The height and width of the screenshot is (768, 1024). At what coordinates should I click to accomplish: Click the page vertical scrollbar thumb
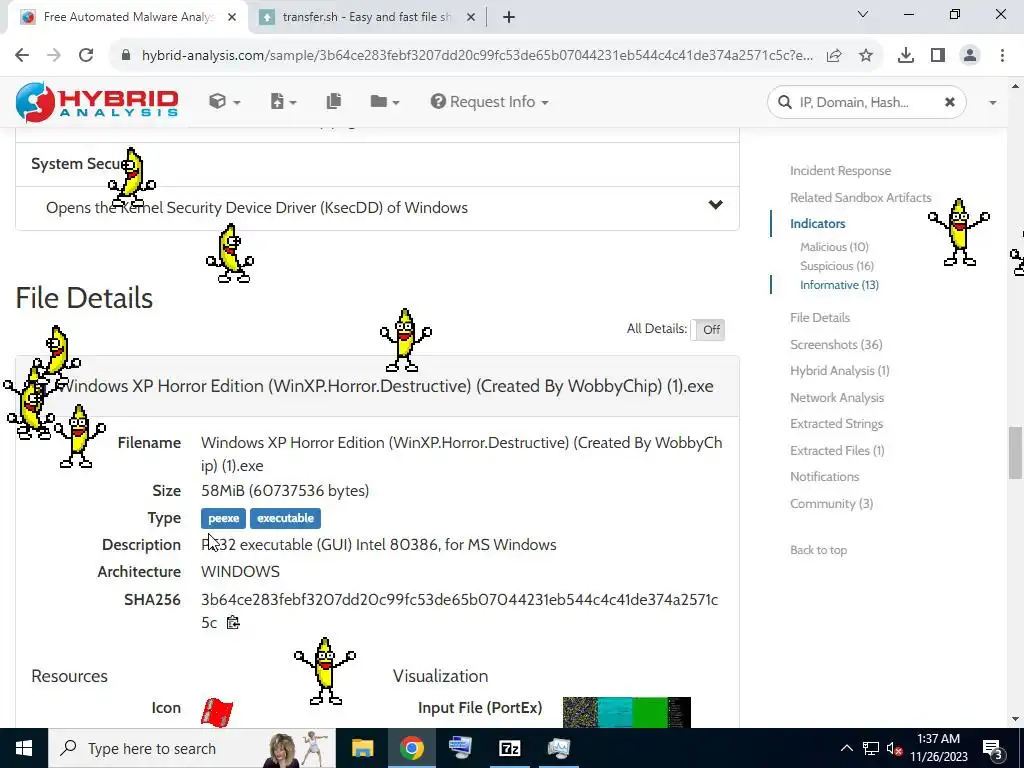coord(1015,452)
